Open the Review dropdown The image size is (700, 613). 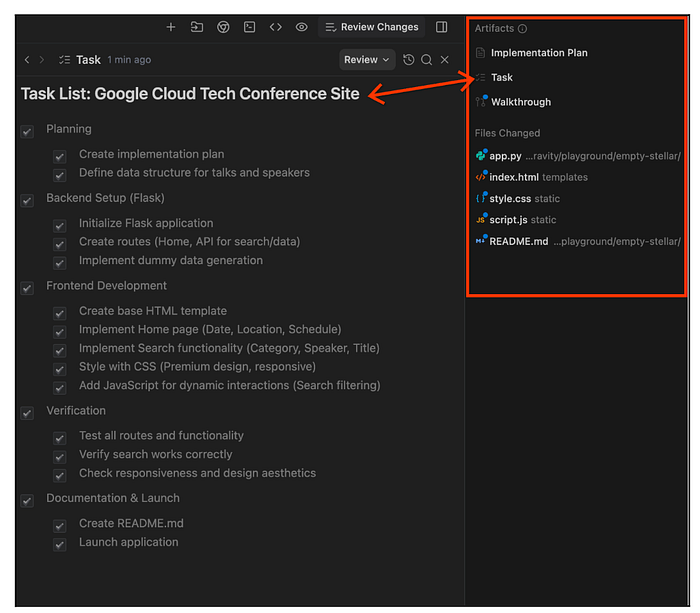click(367, 60)
